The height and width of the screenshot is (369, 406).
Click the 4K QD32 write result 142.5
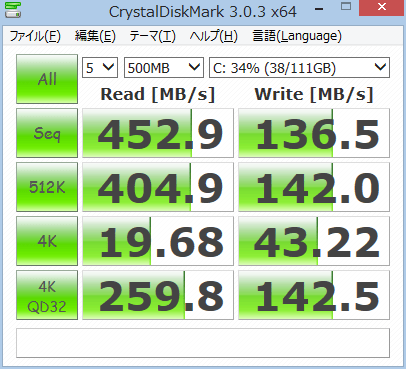pos(314,295)
